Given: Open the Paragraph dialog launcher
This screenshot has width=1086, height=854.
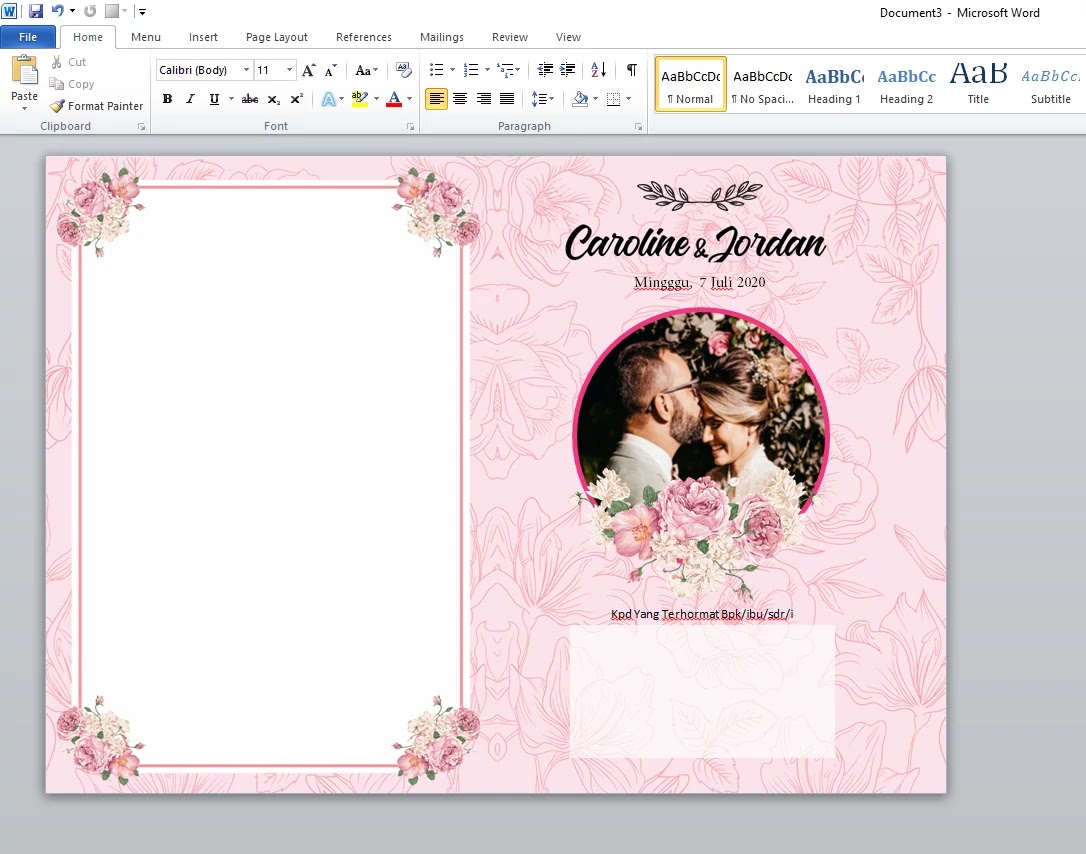Looking at the screenshot, I should [x=638, y=127].
